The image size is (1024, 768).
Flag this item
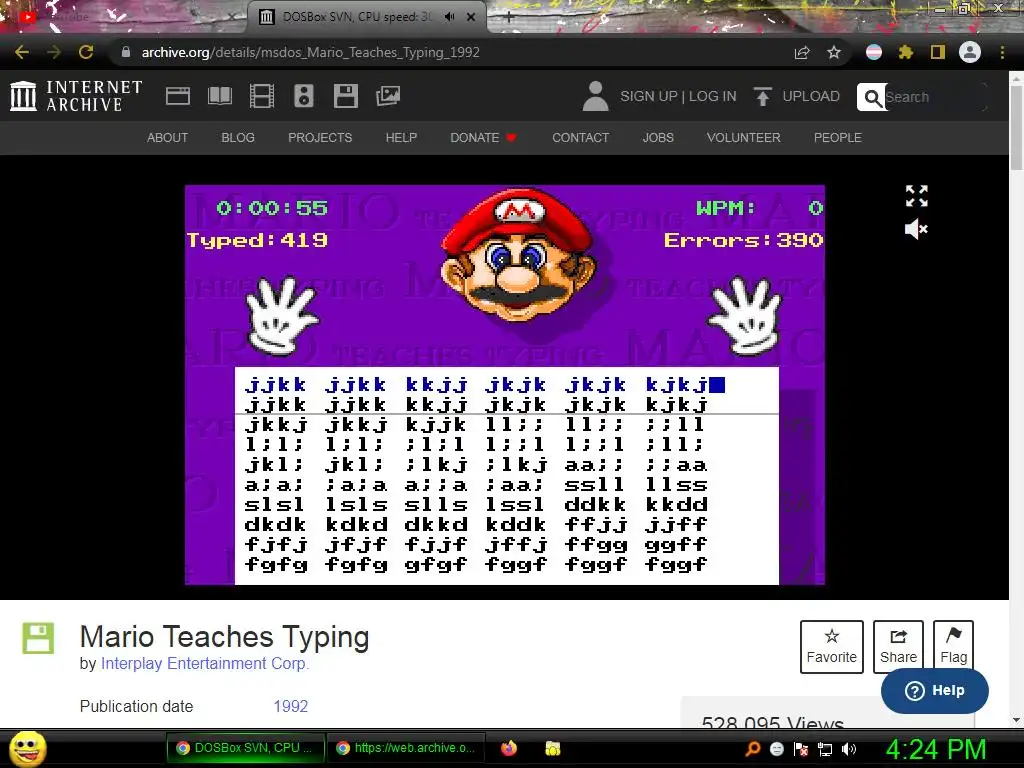pos(953,647)
